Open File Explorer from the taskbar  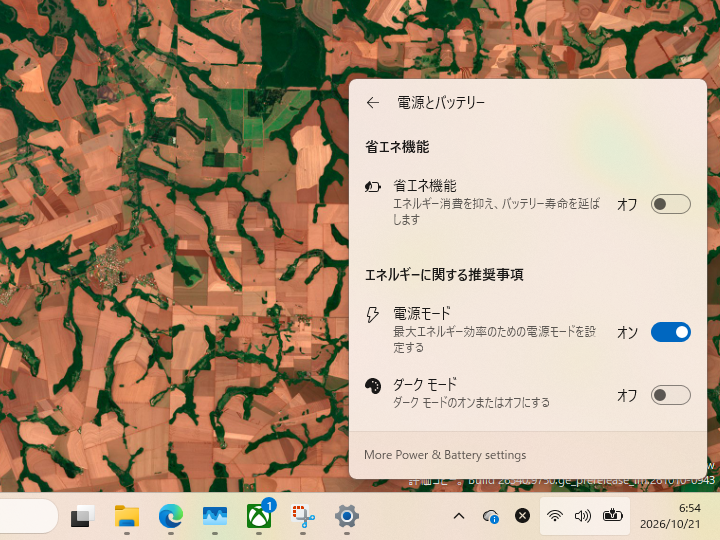pos(127,516)
